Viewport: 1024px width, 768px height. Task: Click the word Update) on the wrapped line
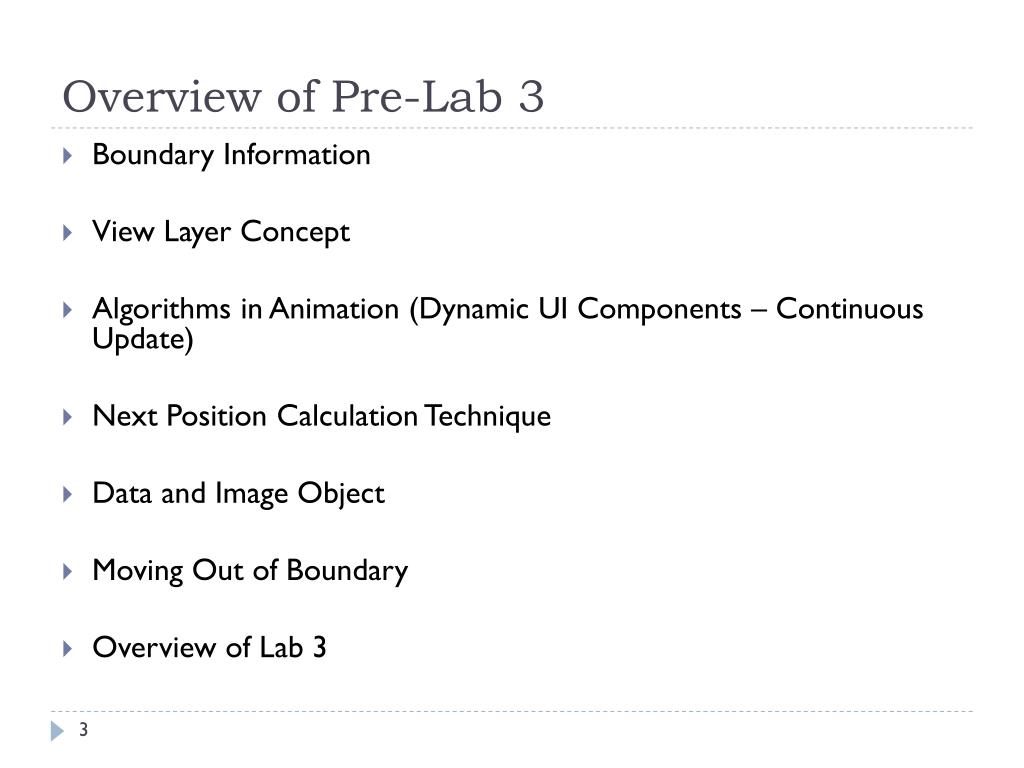coord(143,340)
